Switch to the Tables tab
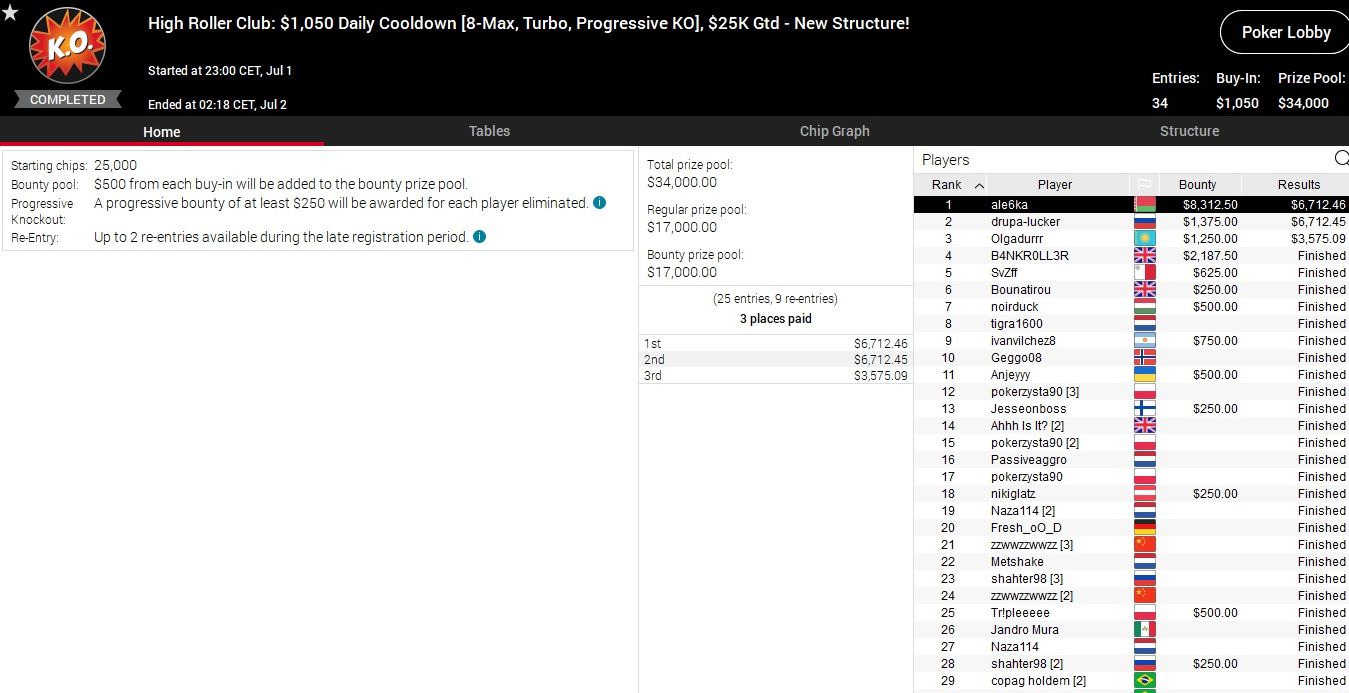 pos(489,131)
